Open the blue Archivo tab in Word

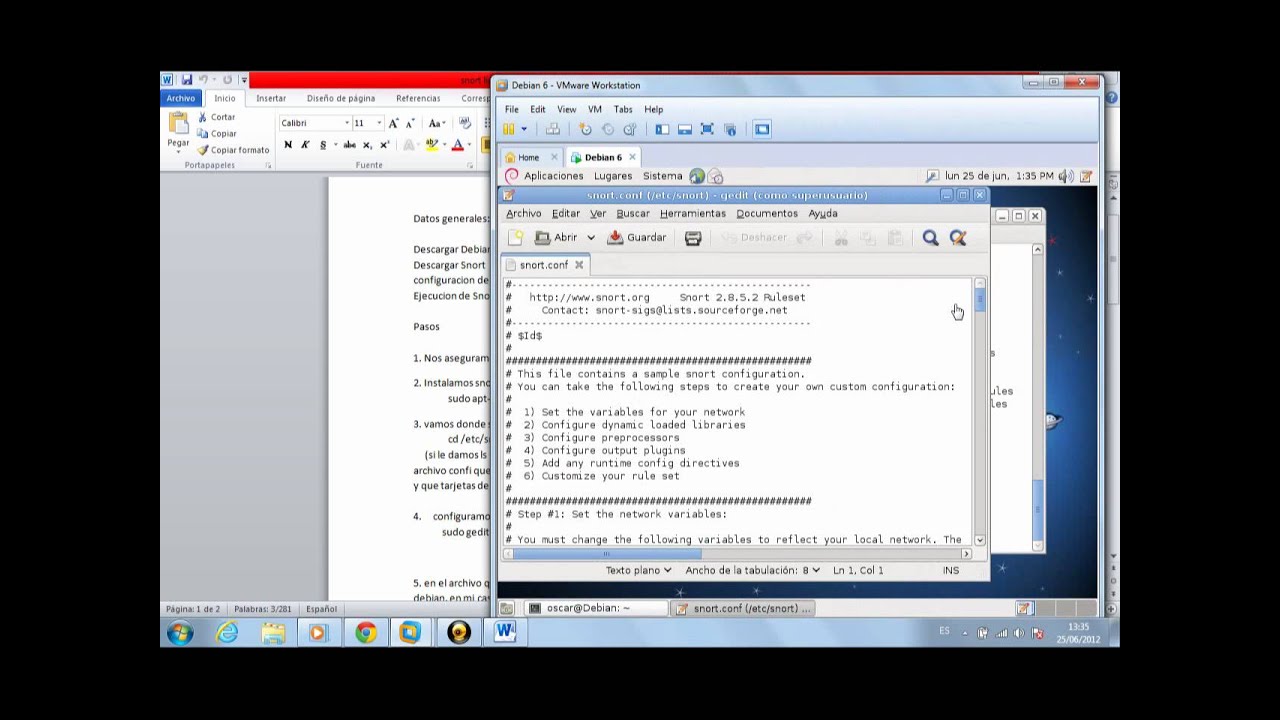coord(181,98)
